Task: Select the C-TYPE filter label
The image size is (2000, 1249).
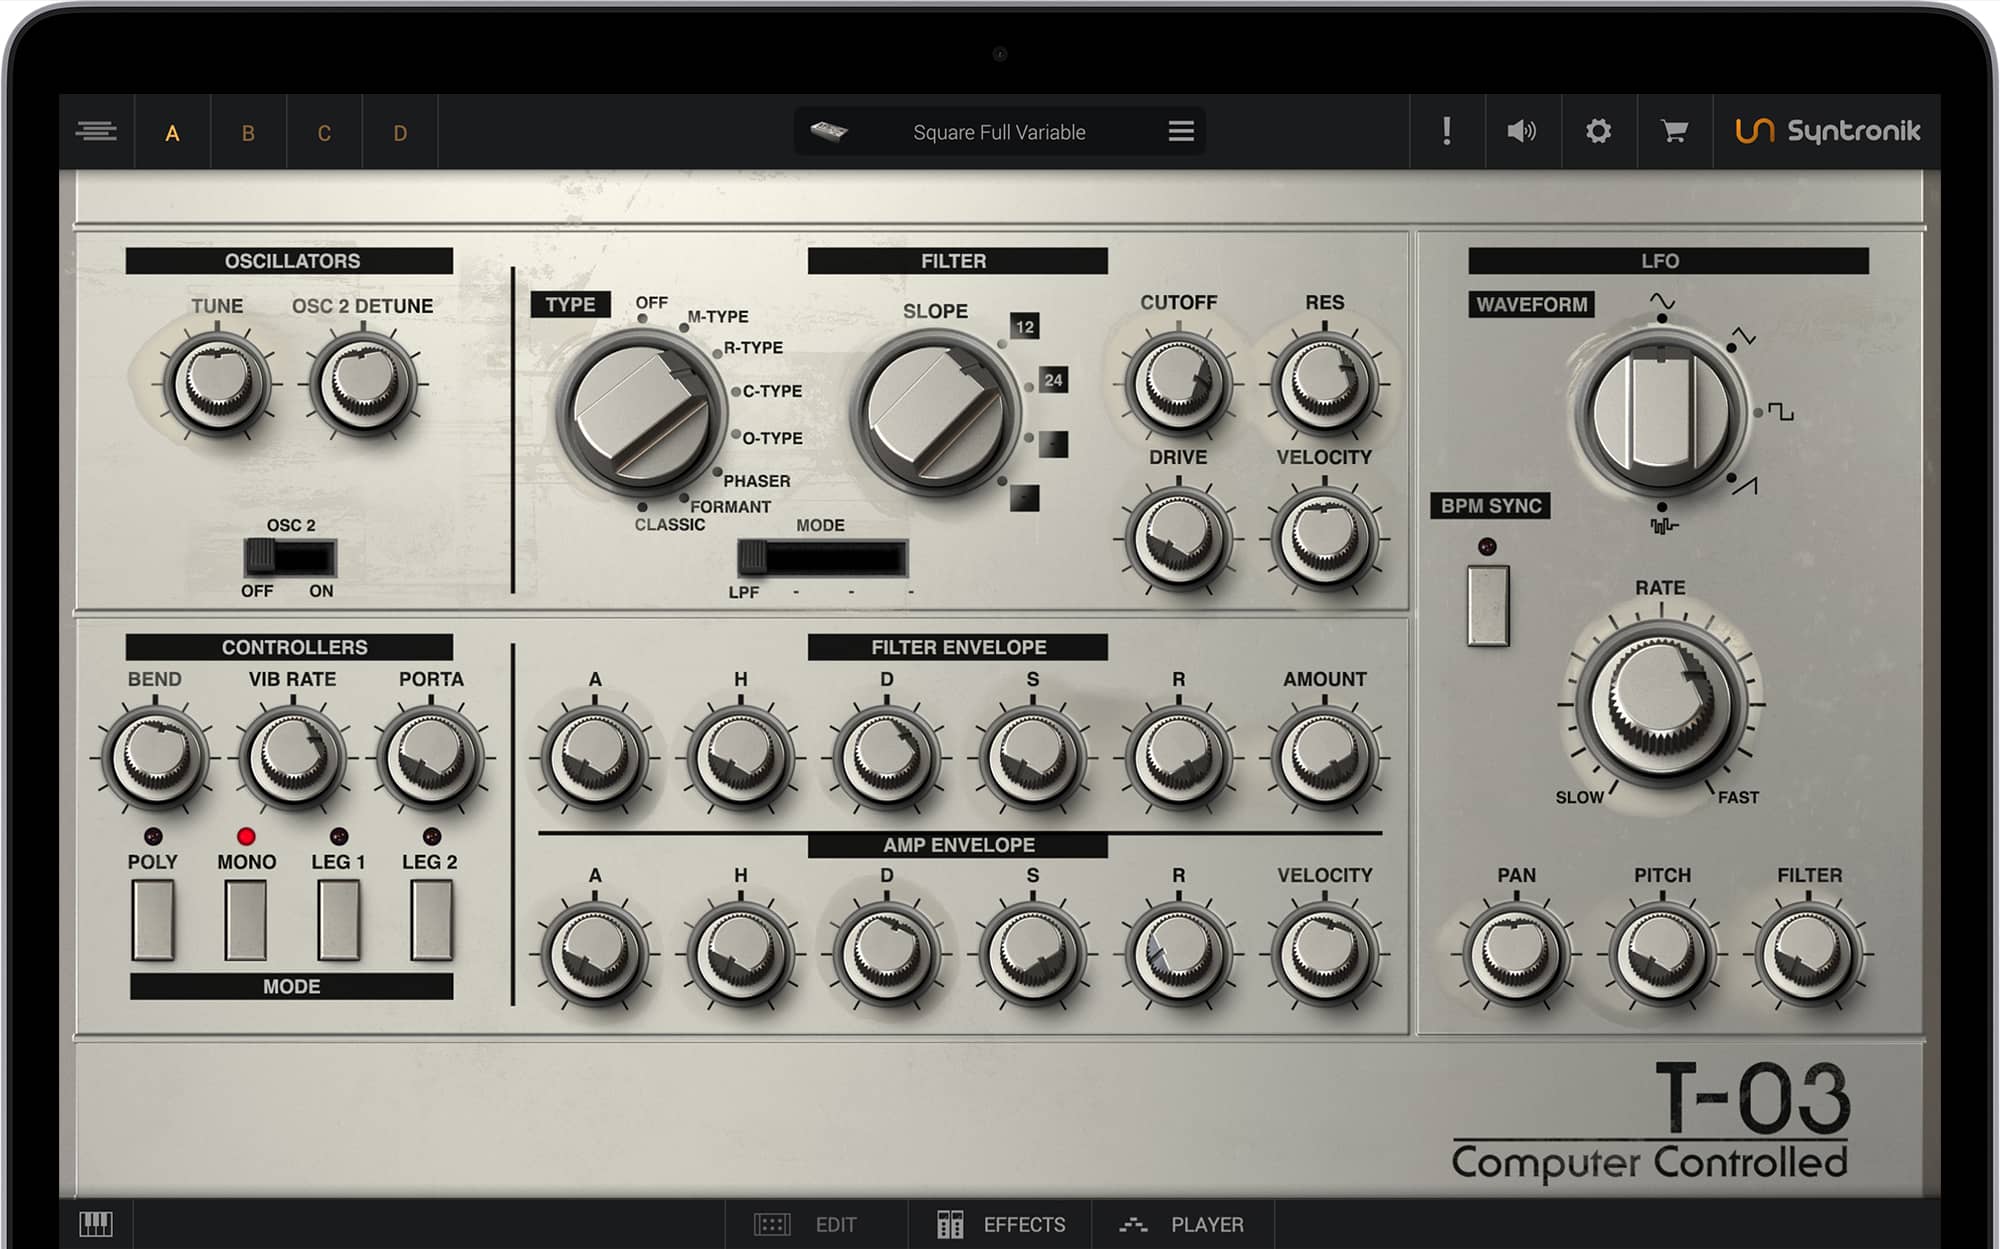Action: 772,391
